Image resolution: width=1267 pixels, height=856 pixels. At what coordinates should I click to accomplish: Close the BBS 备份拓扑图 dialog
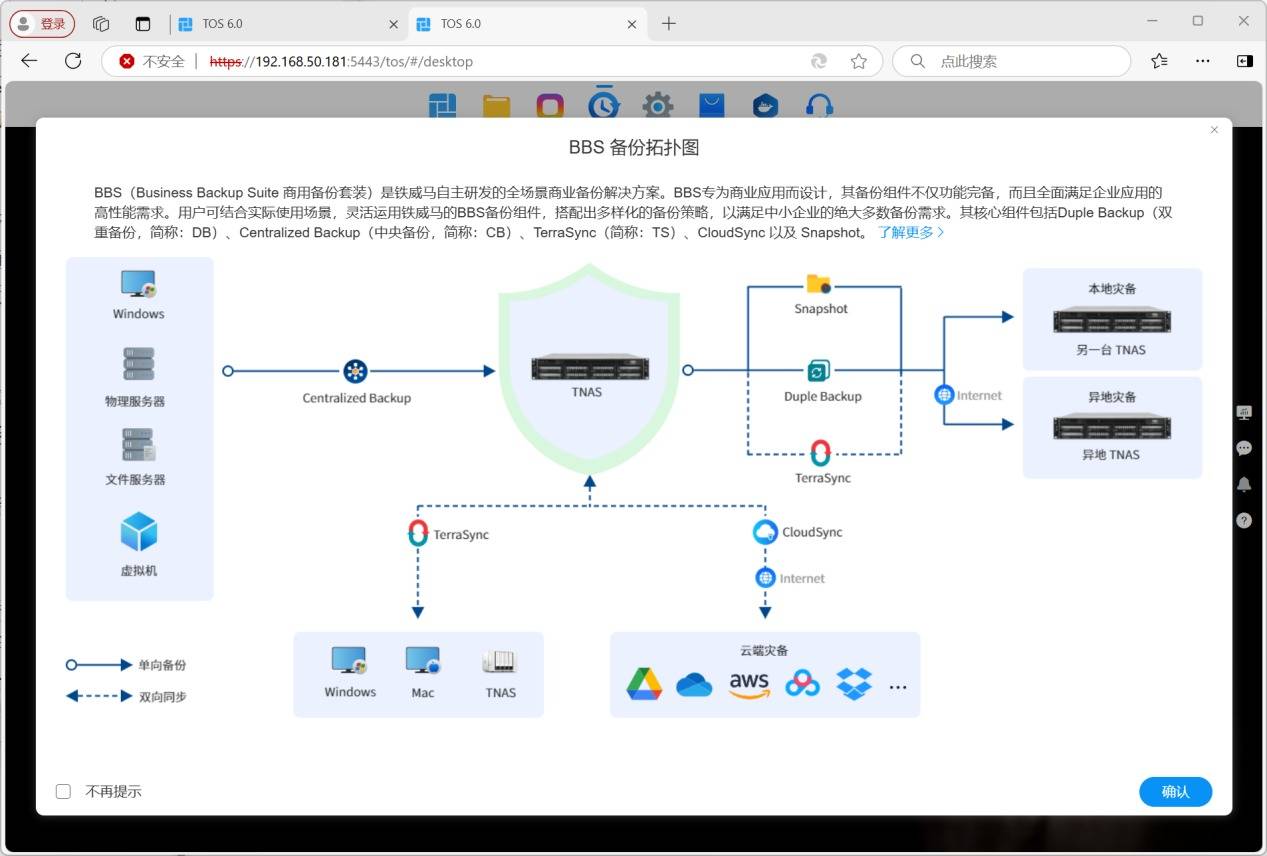coord(1214,130)
